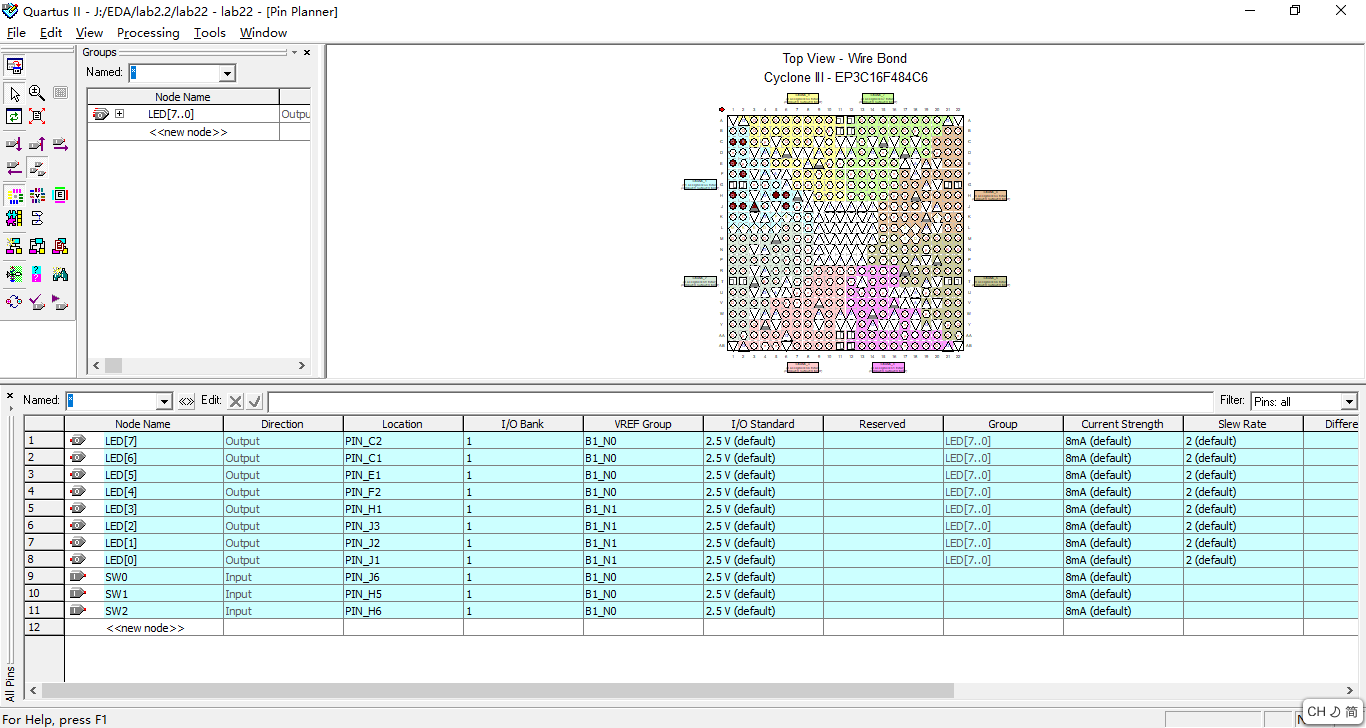
Task: Open the Processing menu
Action: click(148, 33)
